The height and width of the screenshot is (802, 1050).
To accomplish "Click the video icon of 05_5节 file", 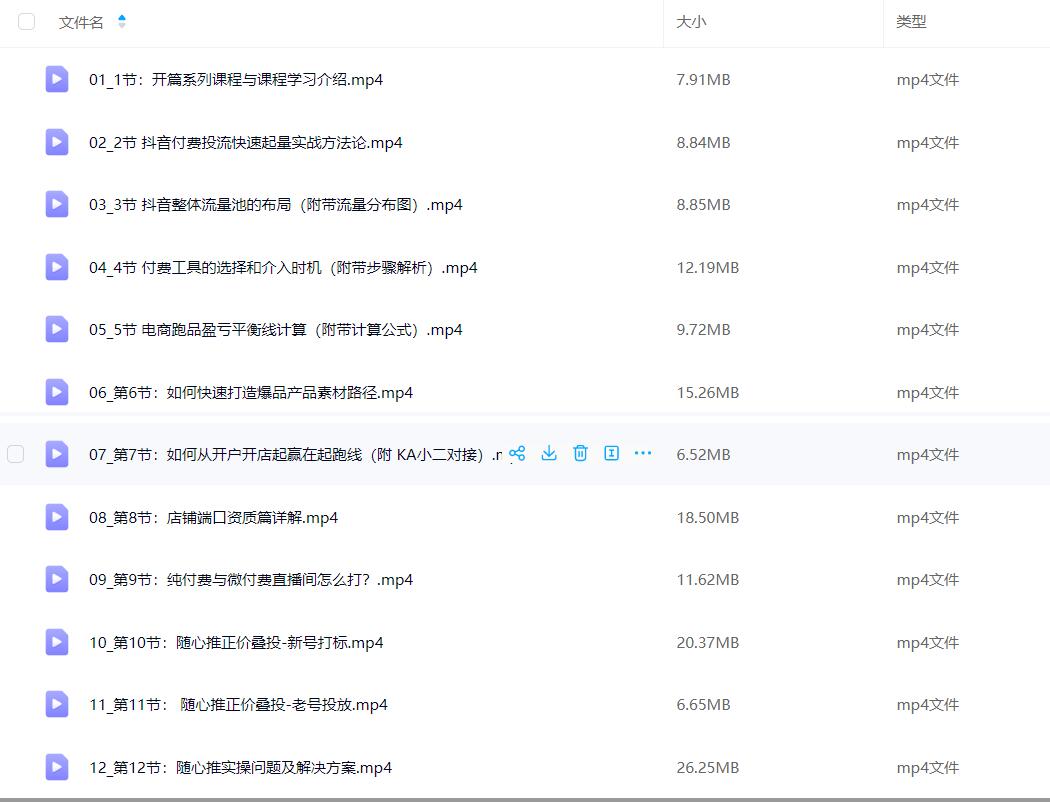I will tap(57, 329).
